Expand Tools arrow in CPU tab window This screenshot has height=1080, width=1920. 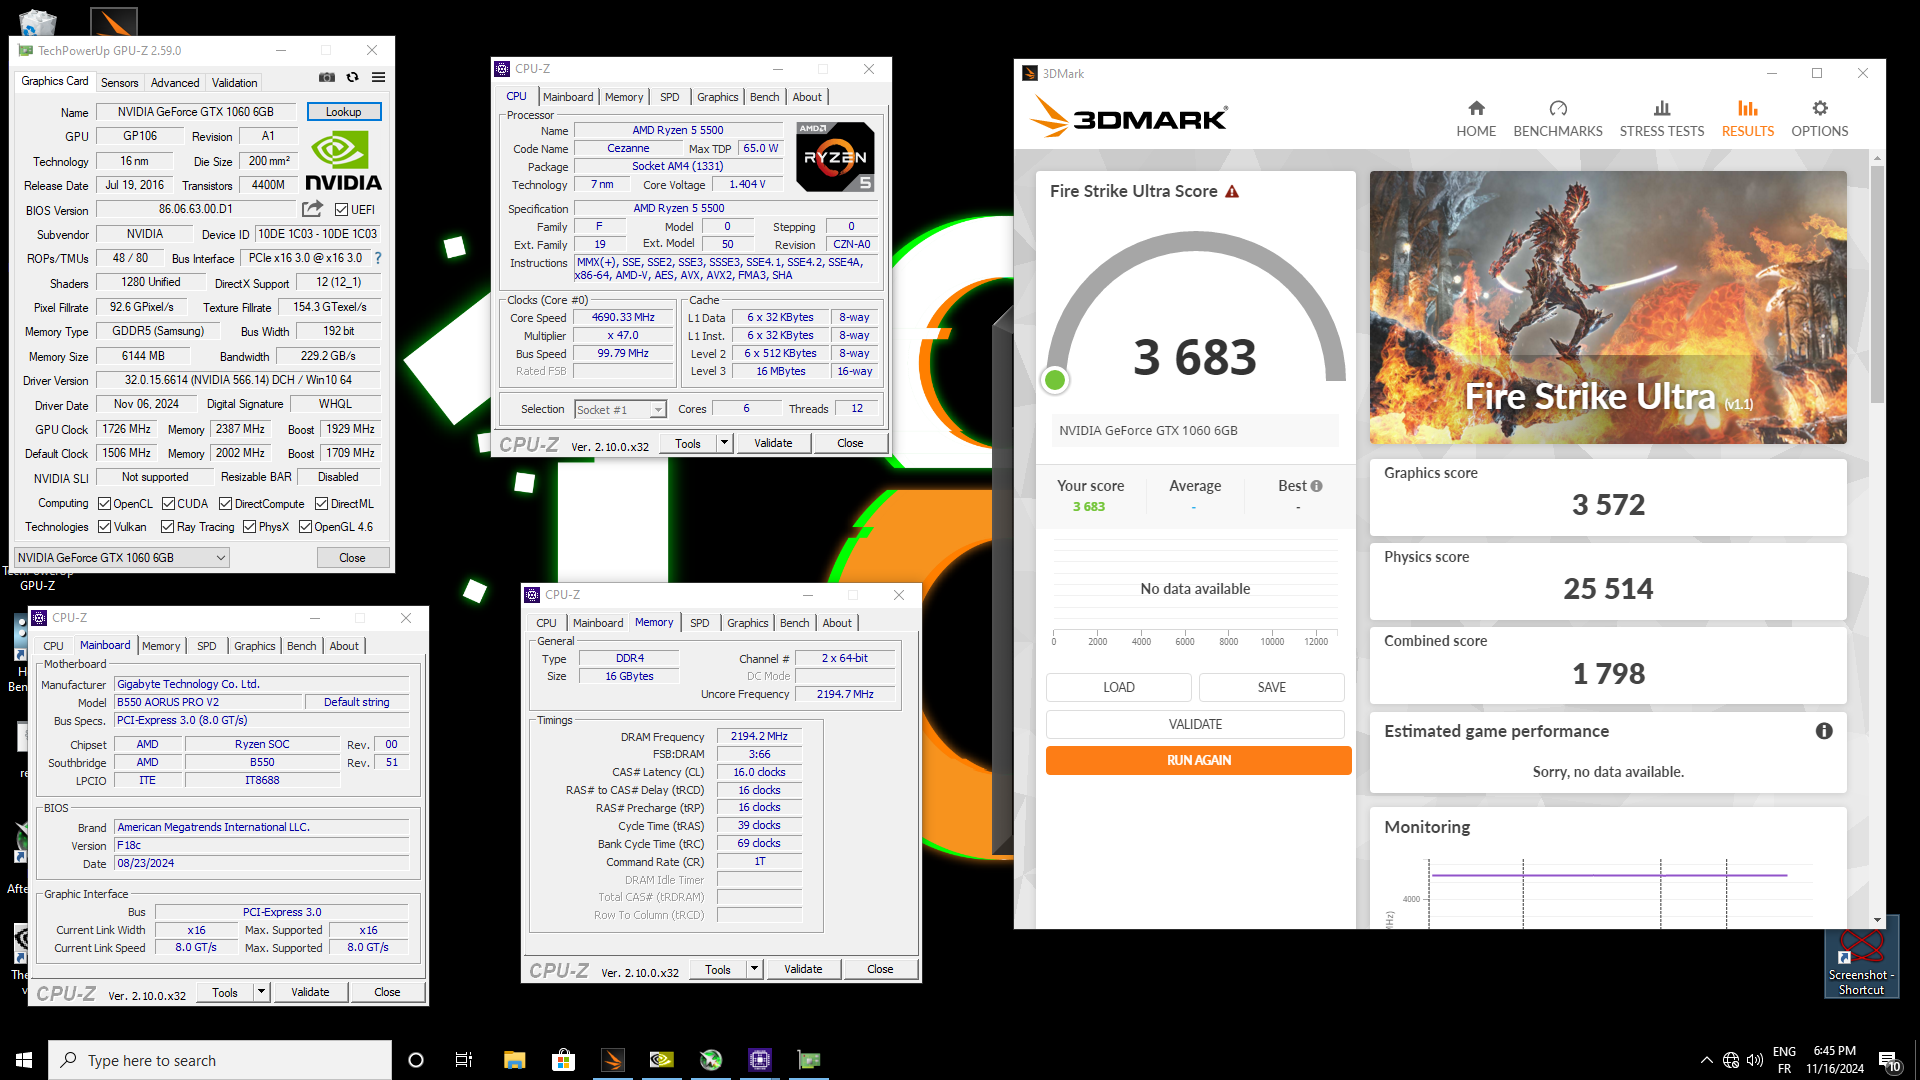click(x=724, y=443)
